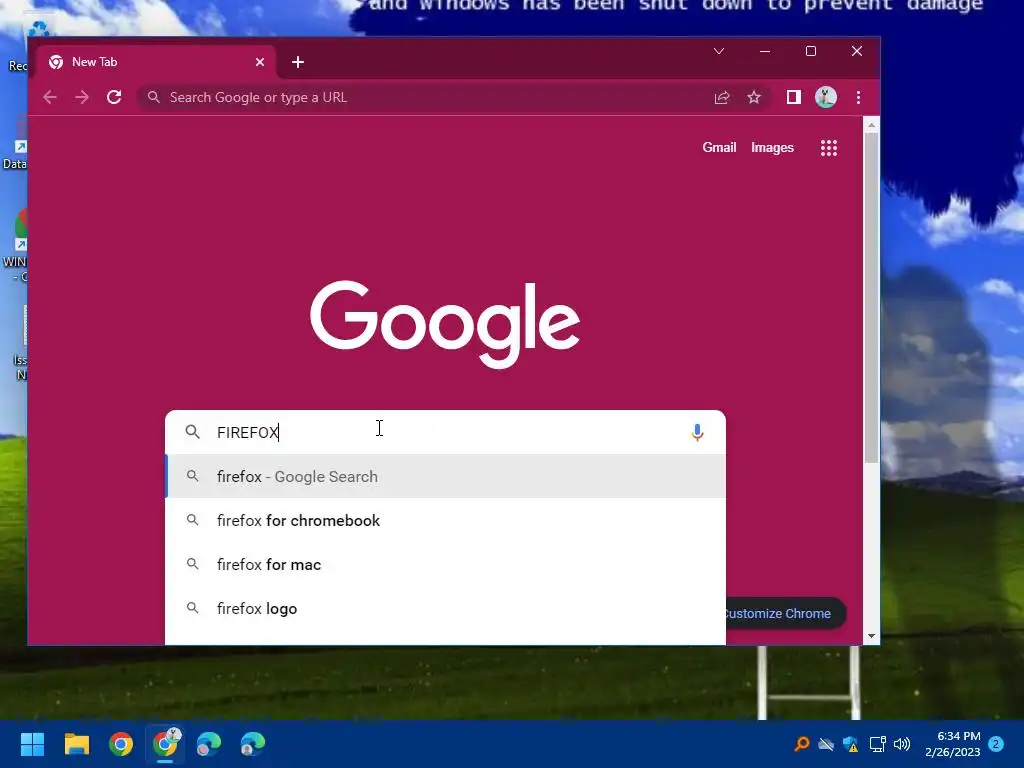
Task: Close the New Tab tab
Action: pos(260,62)
